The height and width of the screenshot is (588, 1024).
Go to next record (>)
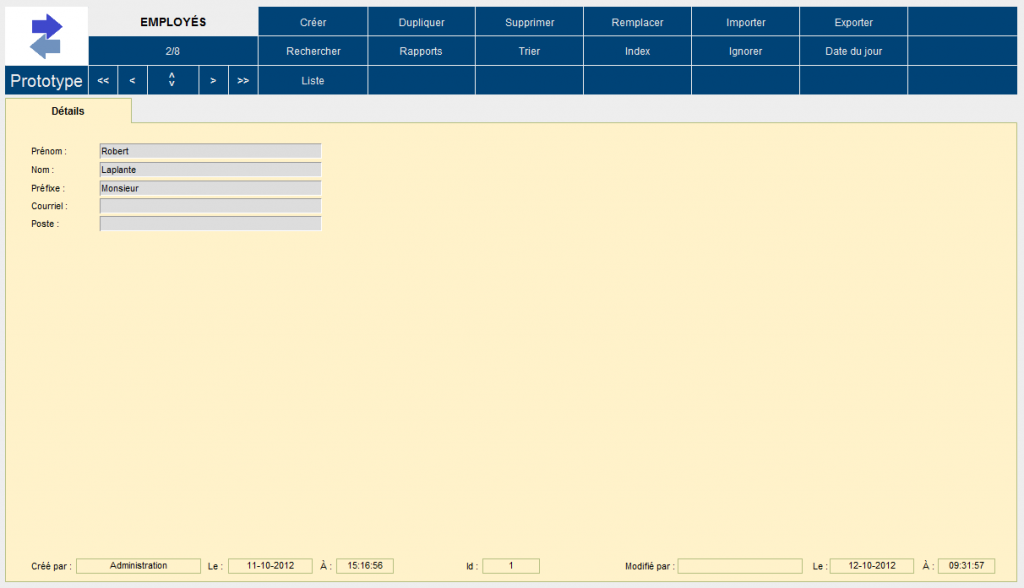coord(213,81)
